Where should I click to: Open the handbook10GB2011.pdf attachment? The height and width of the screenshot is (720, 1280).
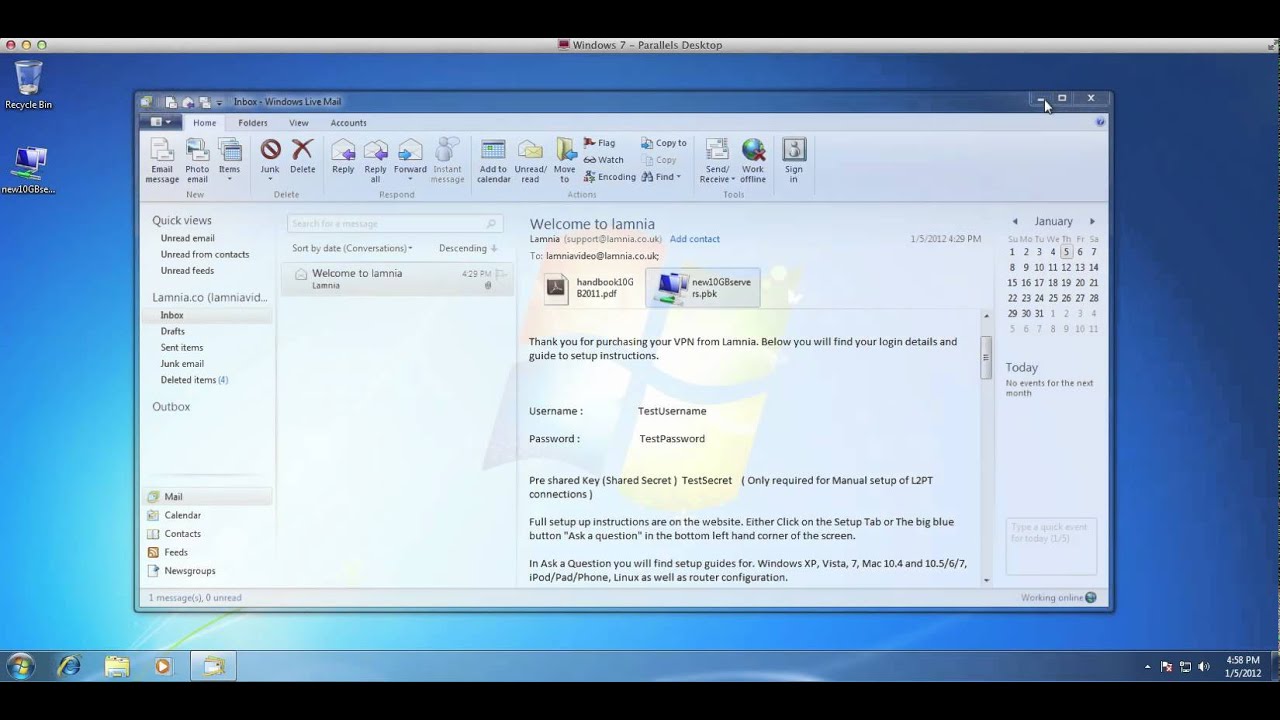pyautogui.click(x=591, y=288)
